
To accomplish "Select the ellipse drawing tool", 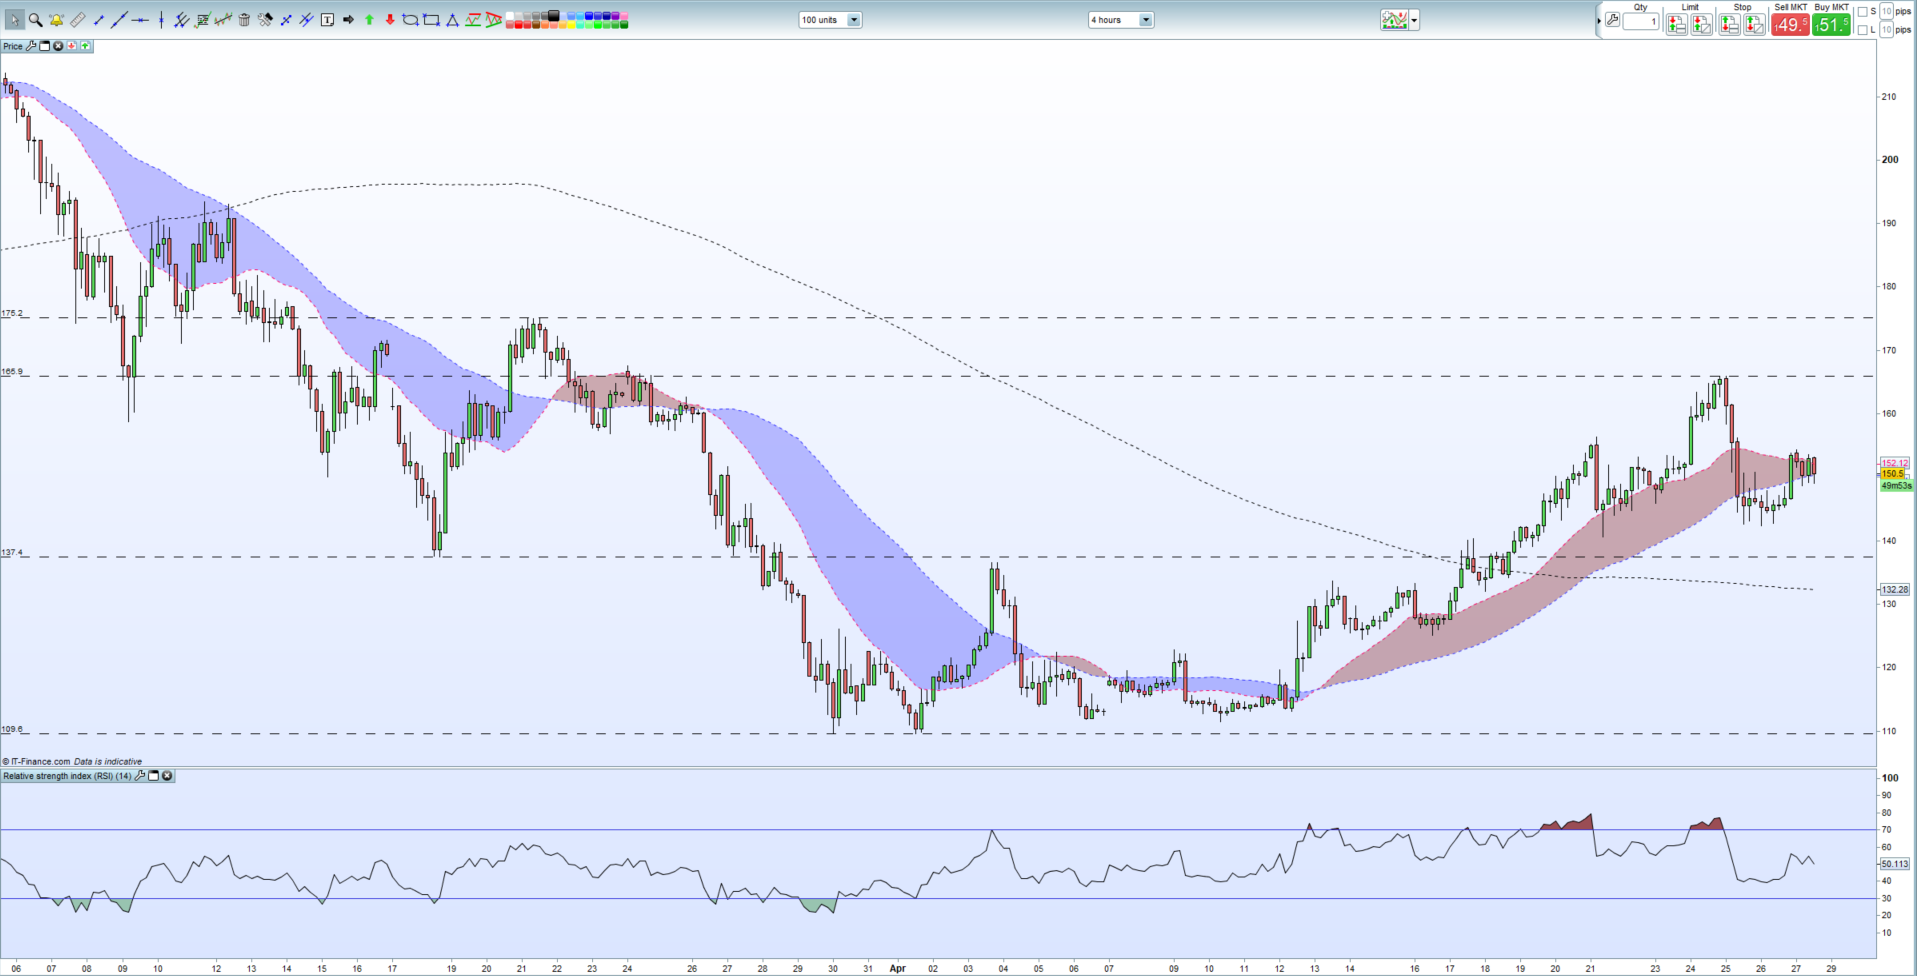I will click(410, 20).
